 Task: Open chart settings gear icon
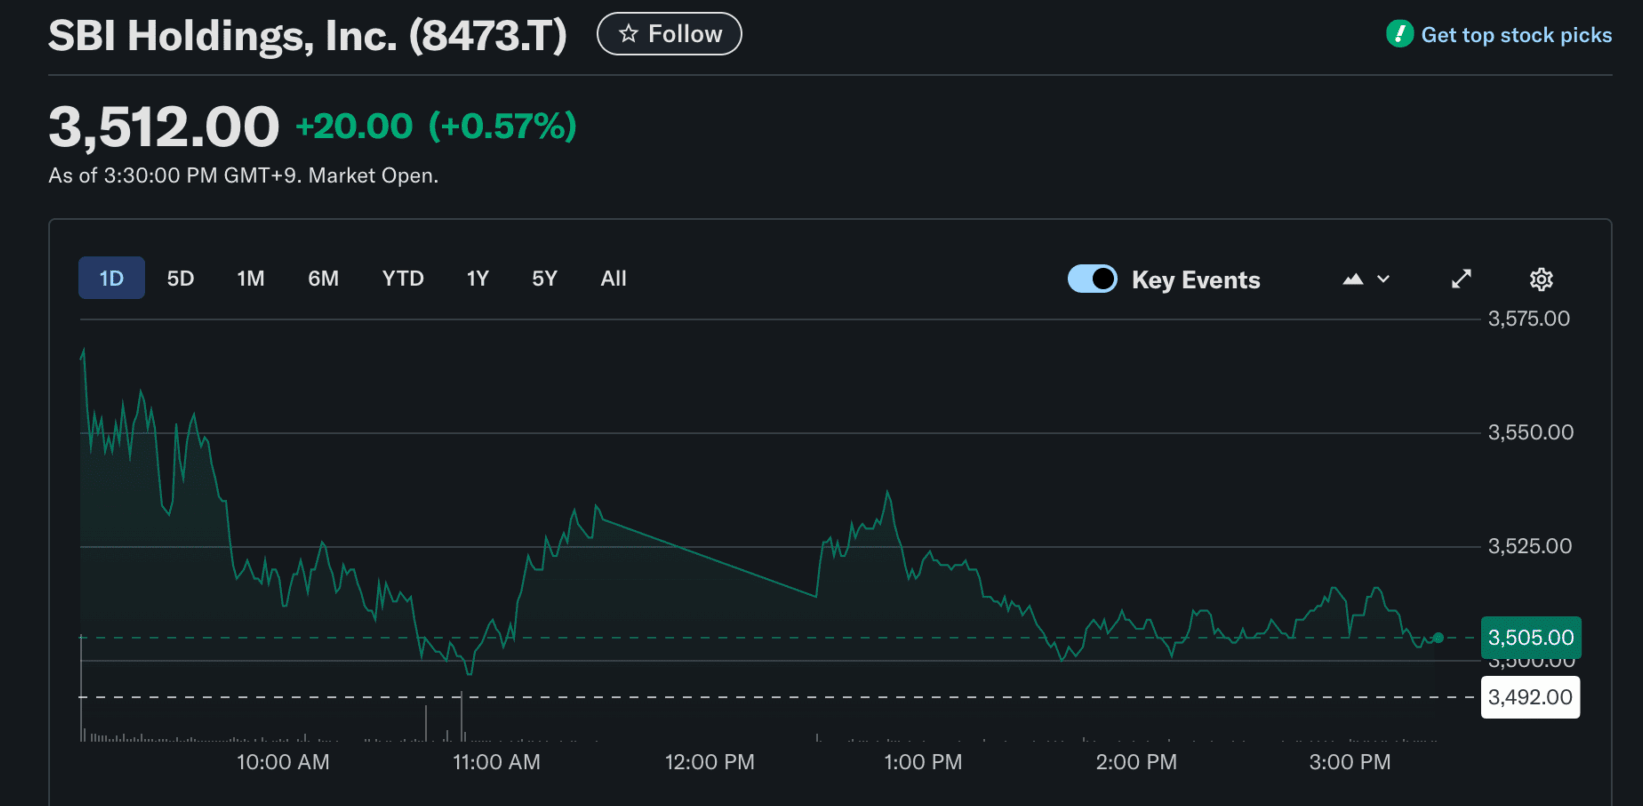[x=1541, y=279]
